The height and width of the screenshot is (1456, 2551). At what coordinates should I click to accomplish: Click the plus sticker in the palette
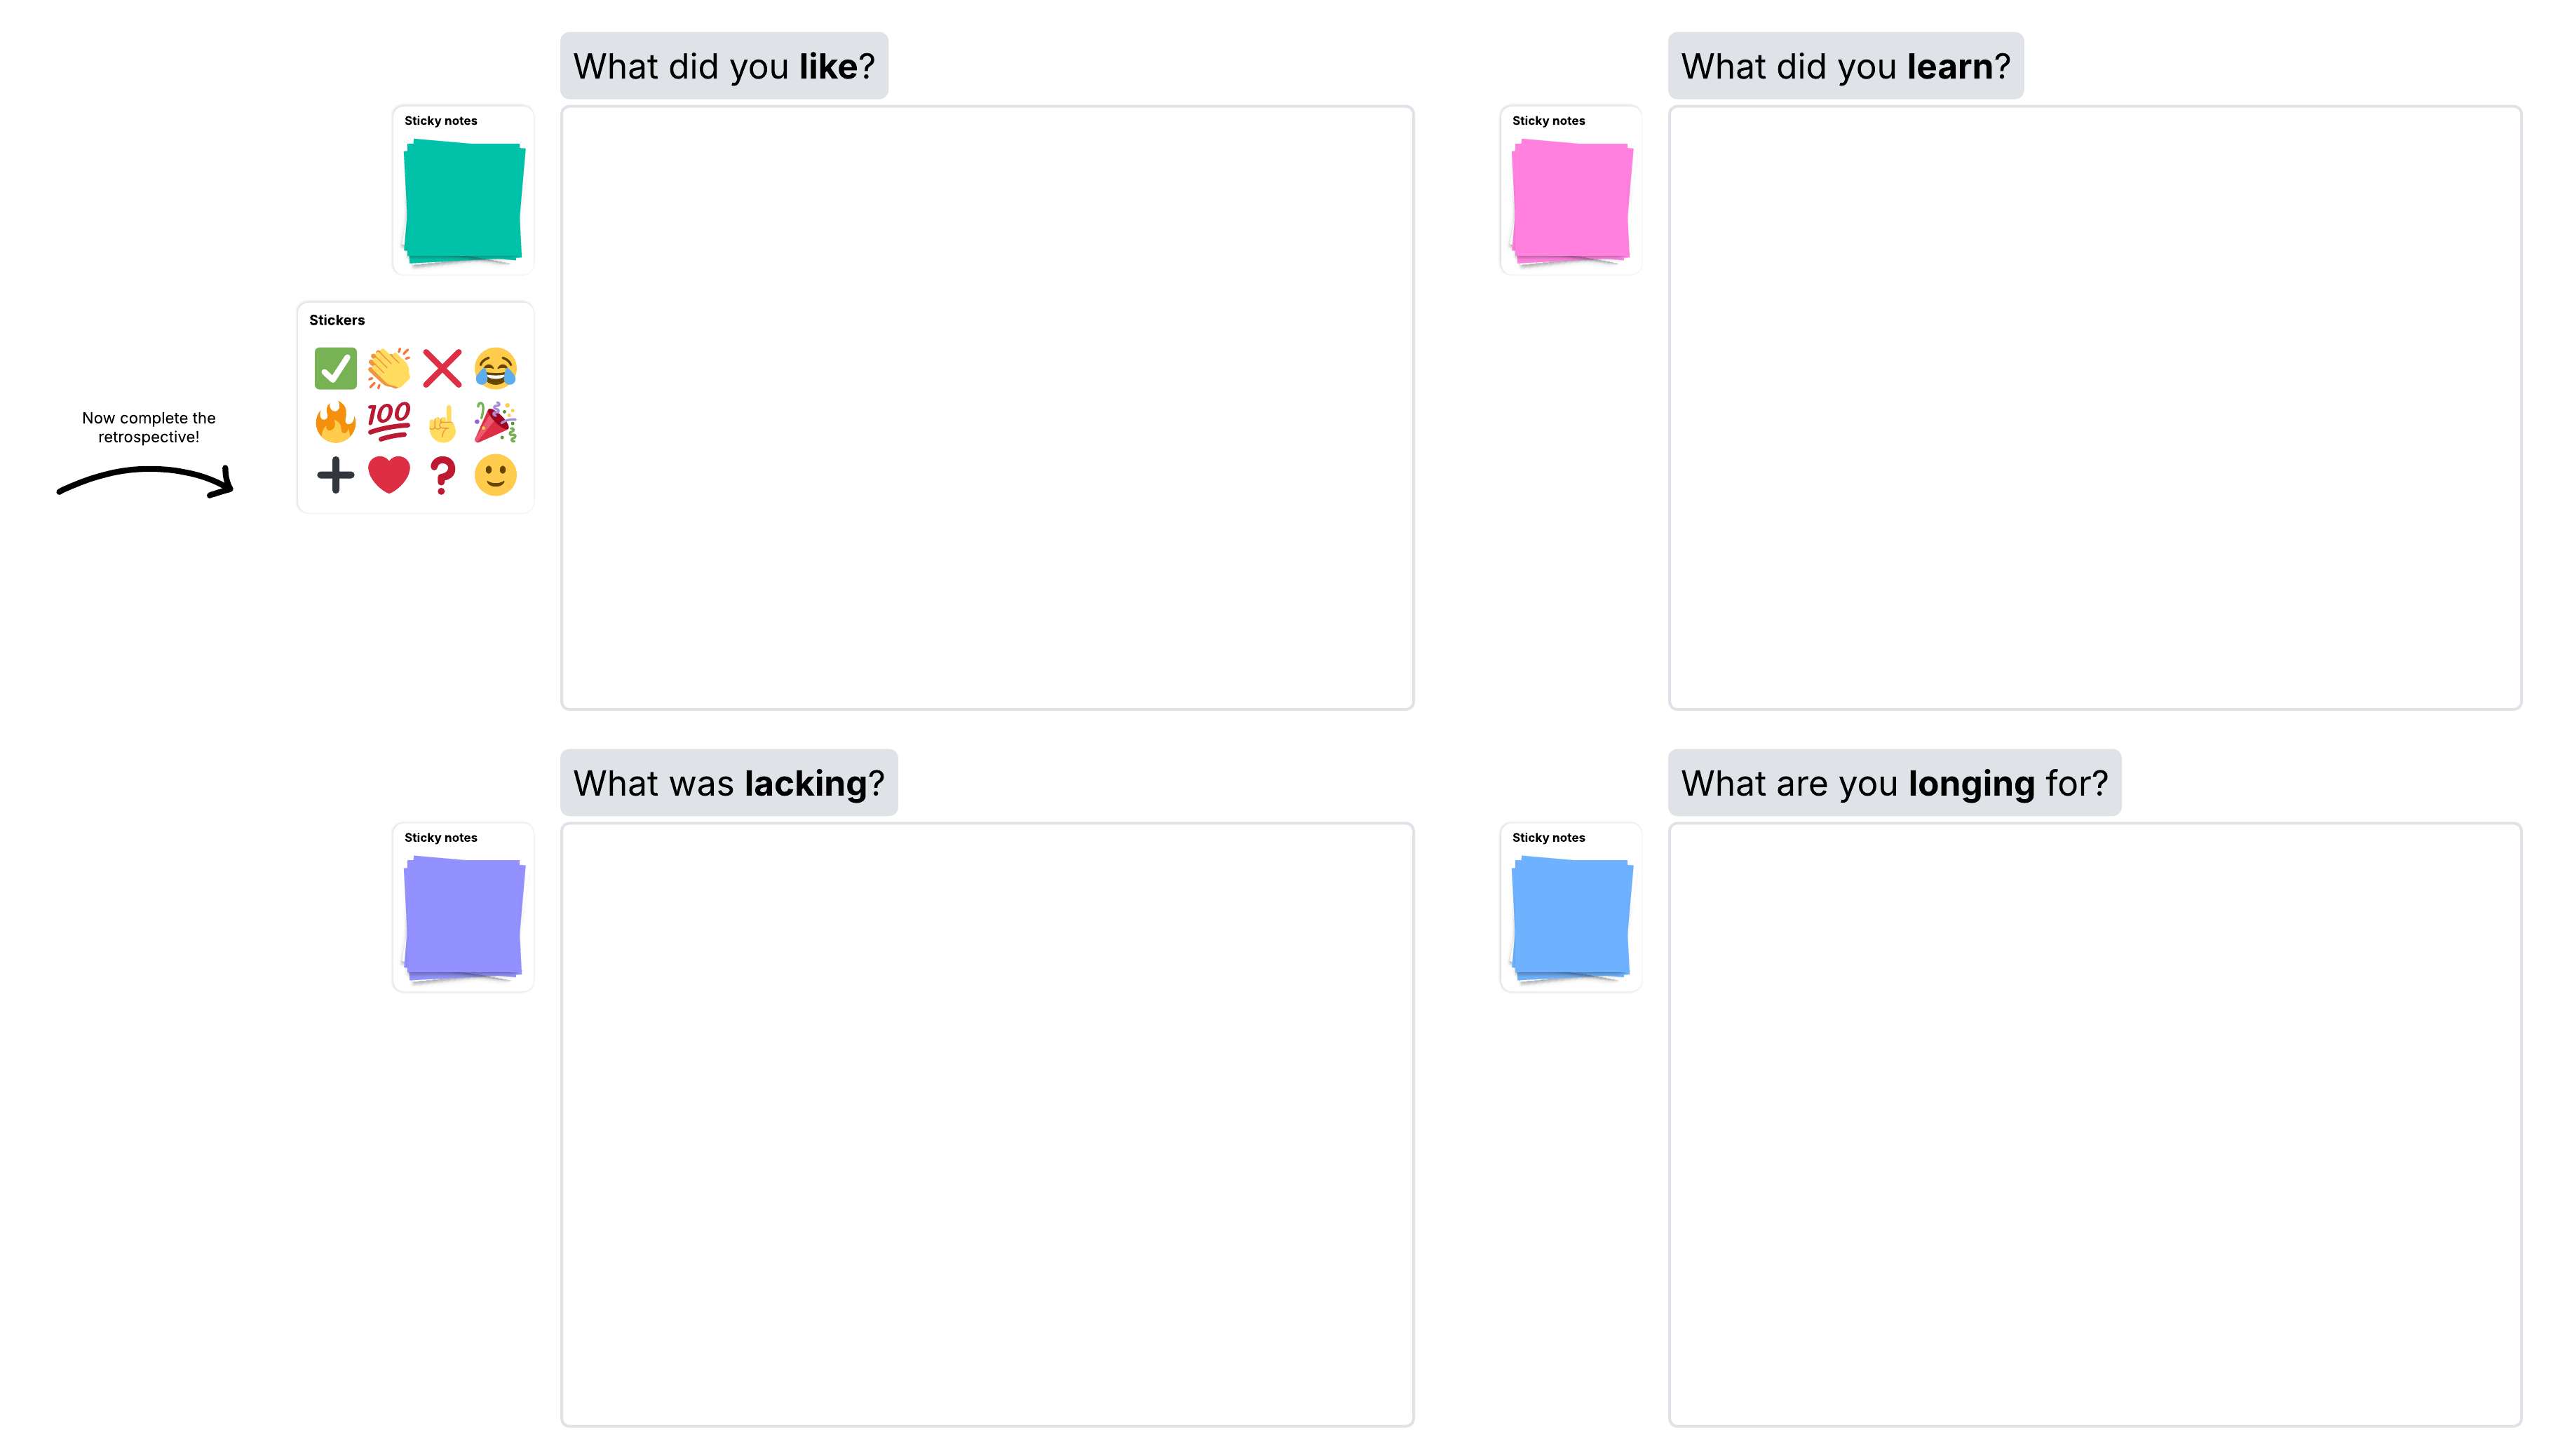(335, 476)
